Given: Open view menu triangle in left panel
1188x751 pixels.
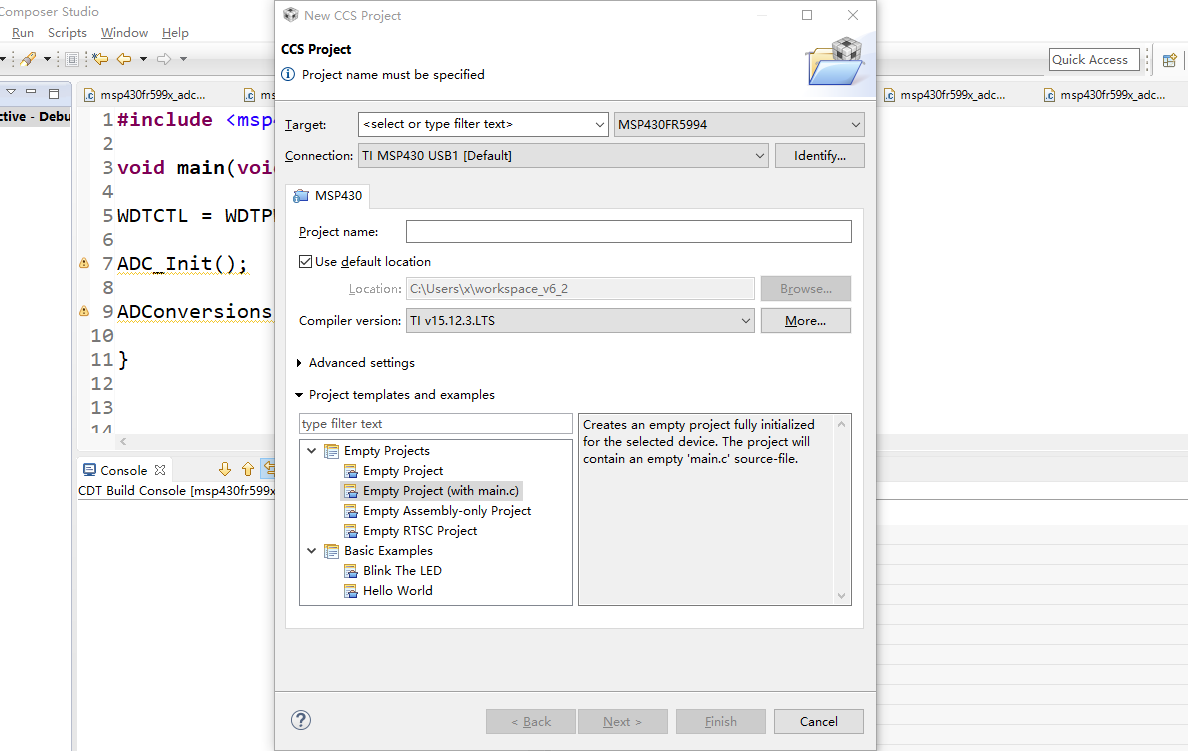Looking at the screenshot, I should tap(11, 92).
